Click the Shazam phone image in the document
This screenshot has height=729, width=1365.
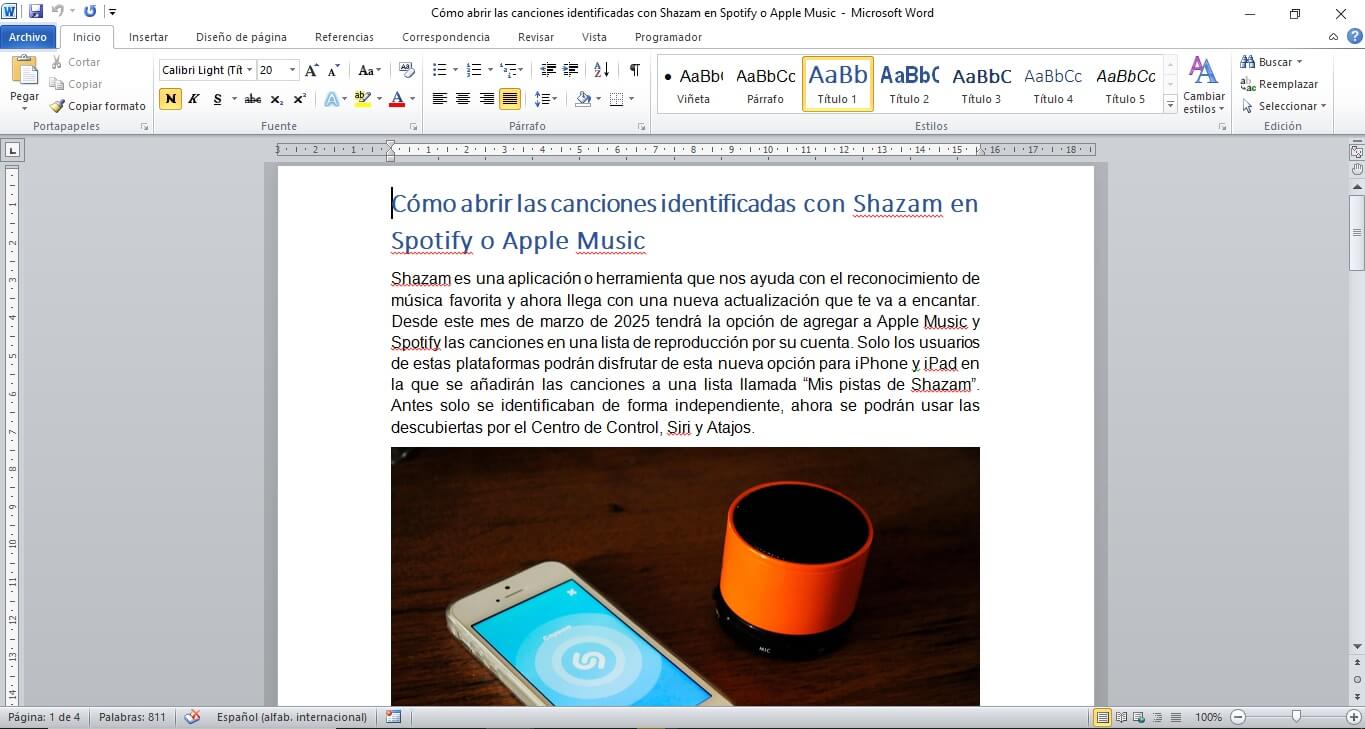click(x=685, y=576)
